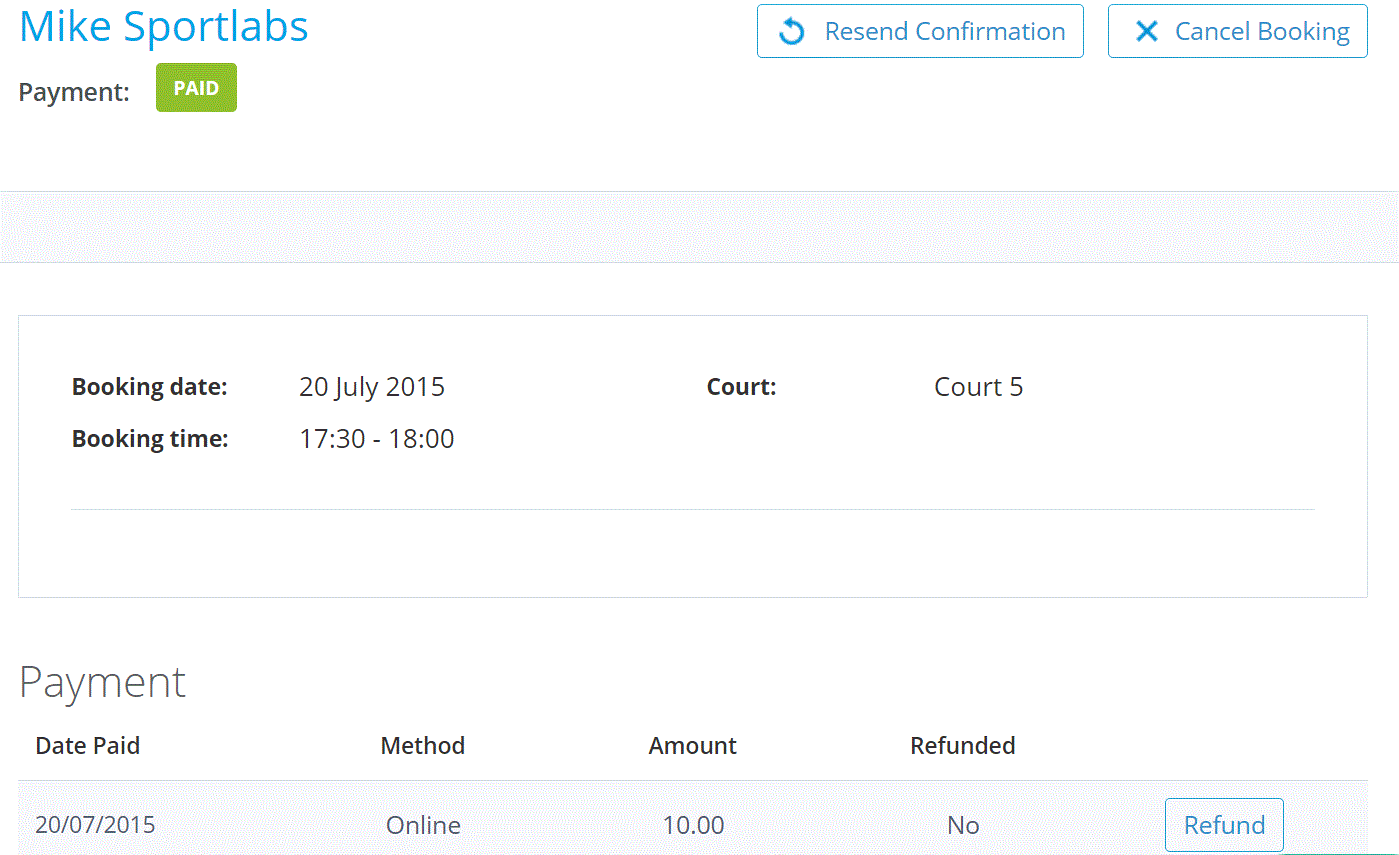This screenshot has width=1399, height=855.
Task: Click the booking time 17:30 - 18:00
Action: pos(377,439)
